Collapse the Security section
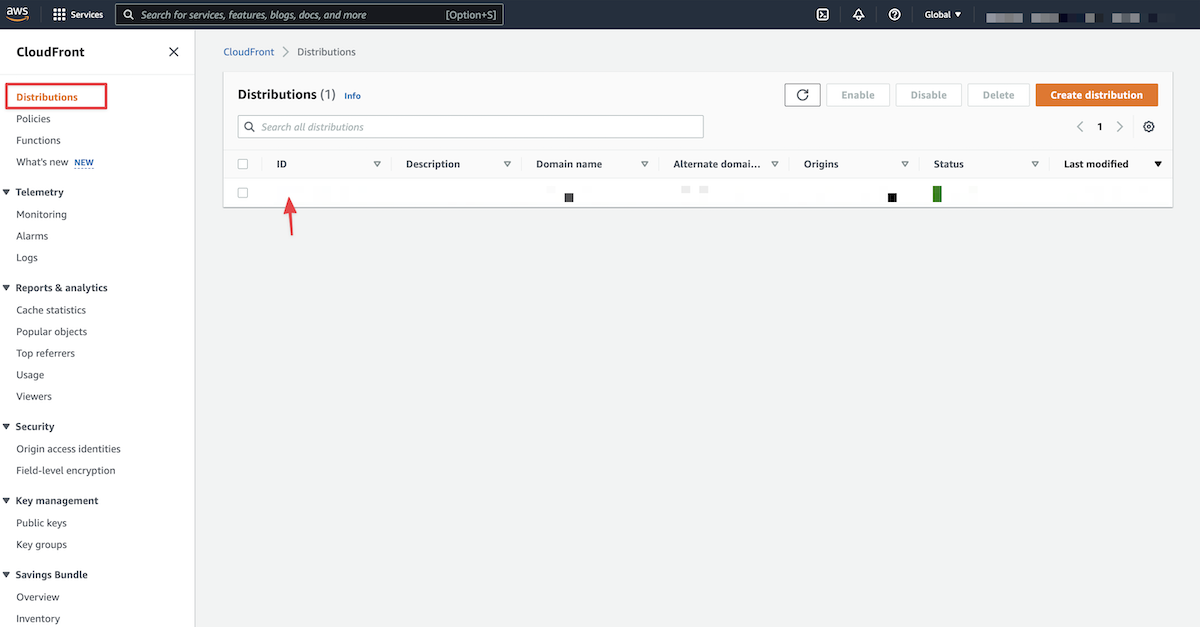 click(7, 427)
